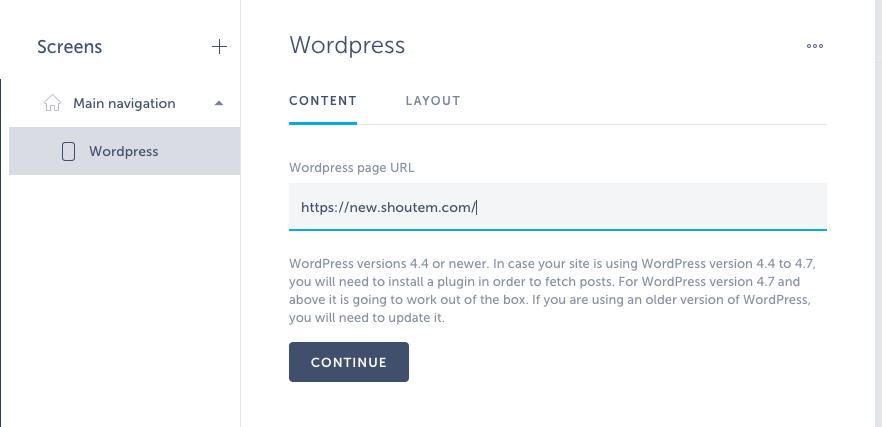Image resolution: width=882 pixels, height=427 pixels.
Task: Click the home icon beside Main navigation
Action: (52, 103)
